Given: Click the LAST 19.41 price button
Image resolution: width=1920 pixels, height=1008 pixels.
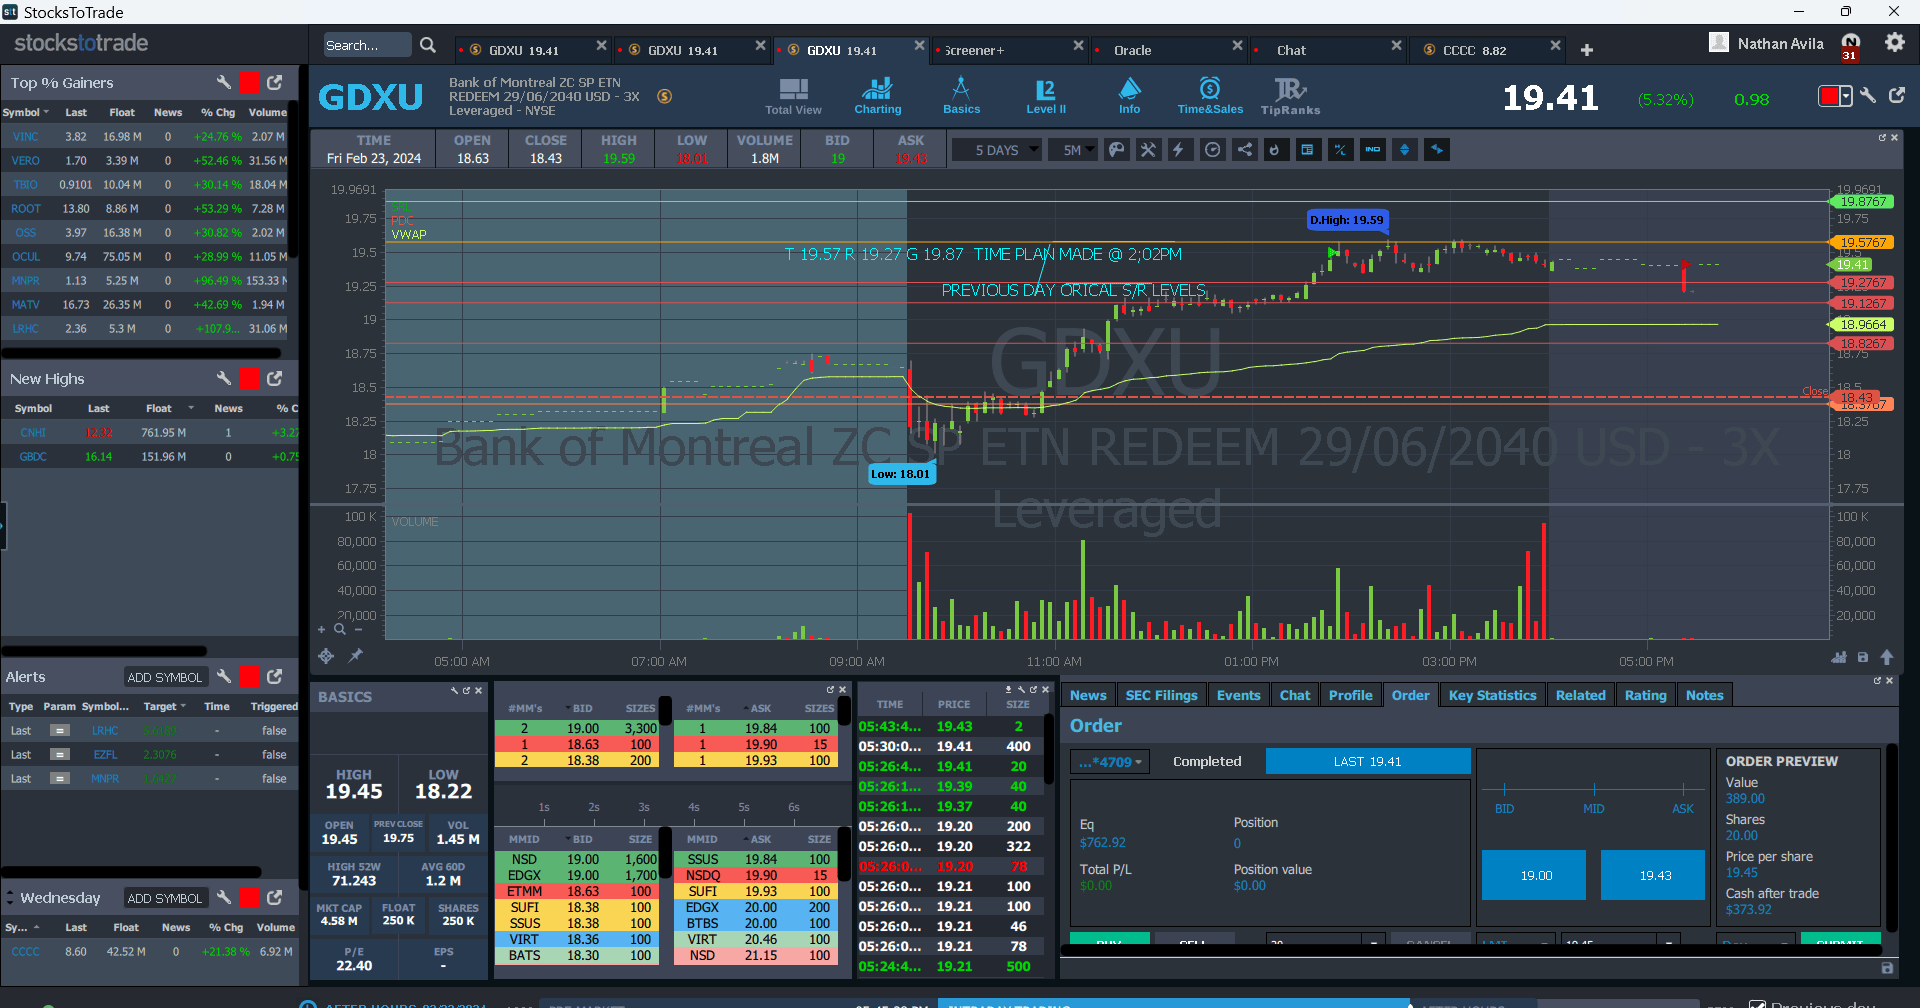Looking at the screenshot, I should pos(1367,761).
